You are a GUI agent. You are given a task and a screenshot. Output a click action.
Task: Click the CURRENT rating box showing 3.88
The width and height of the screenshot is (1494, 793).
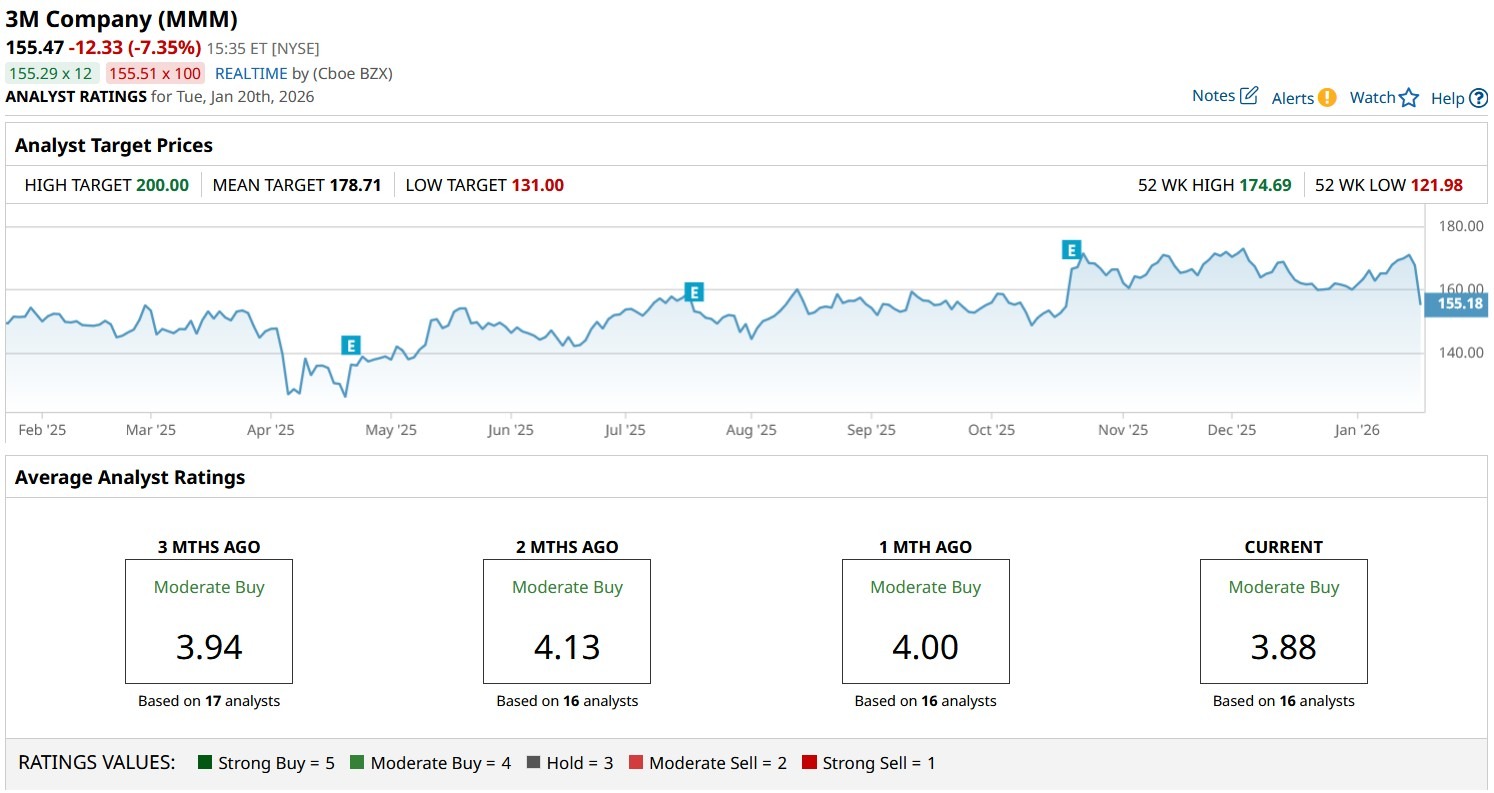click(1283, 621)
